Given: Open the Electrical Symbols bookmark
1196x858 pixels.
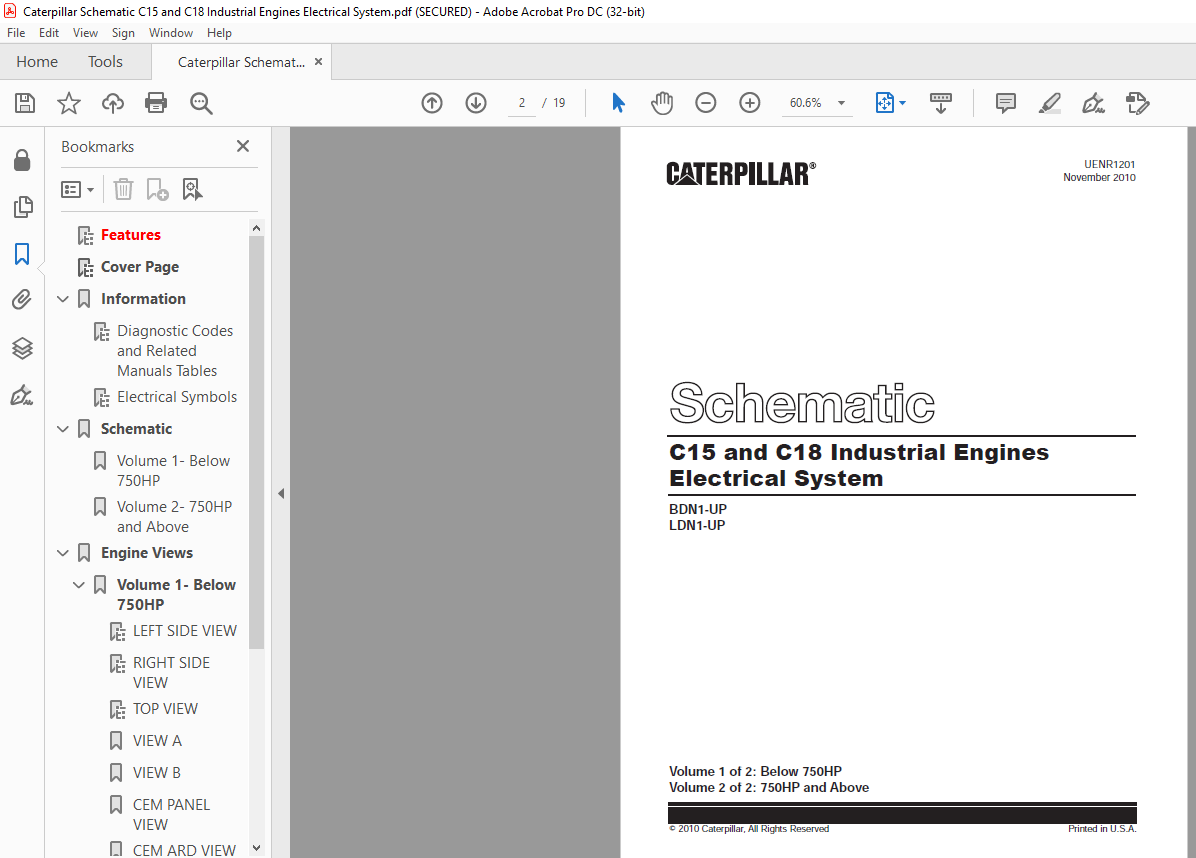Looking at the screenshot, I should (177, 397).
